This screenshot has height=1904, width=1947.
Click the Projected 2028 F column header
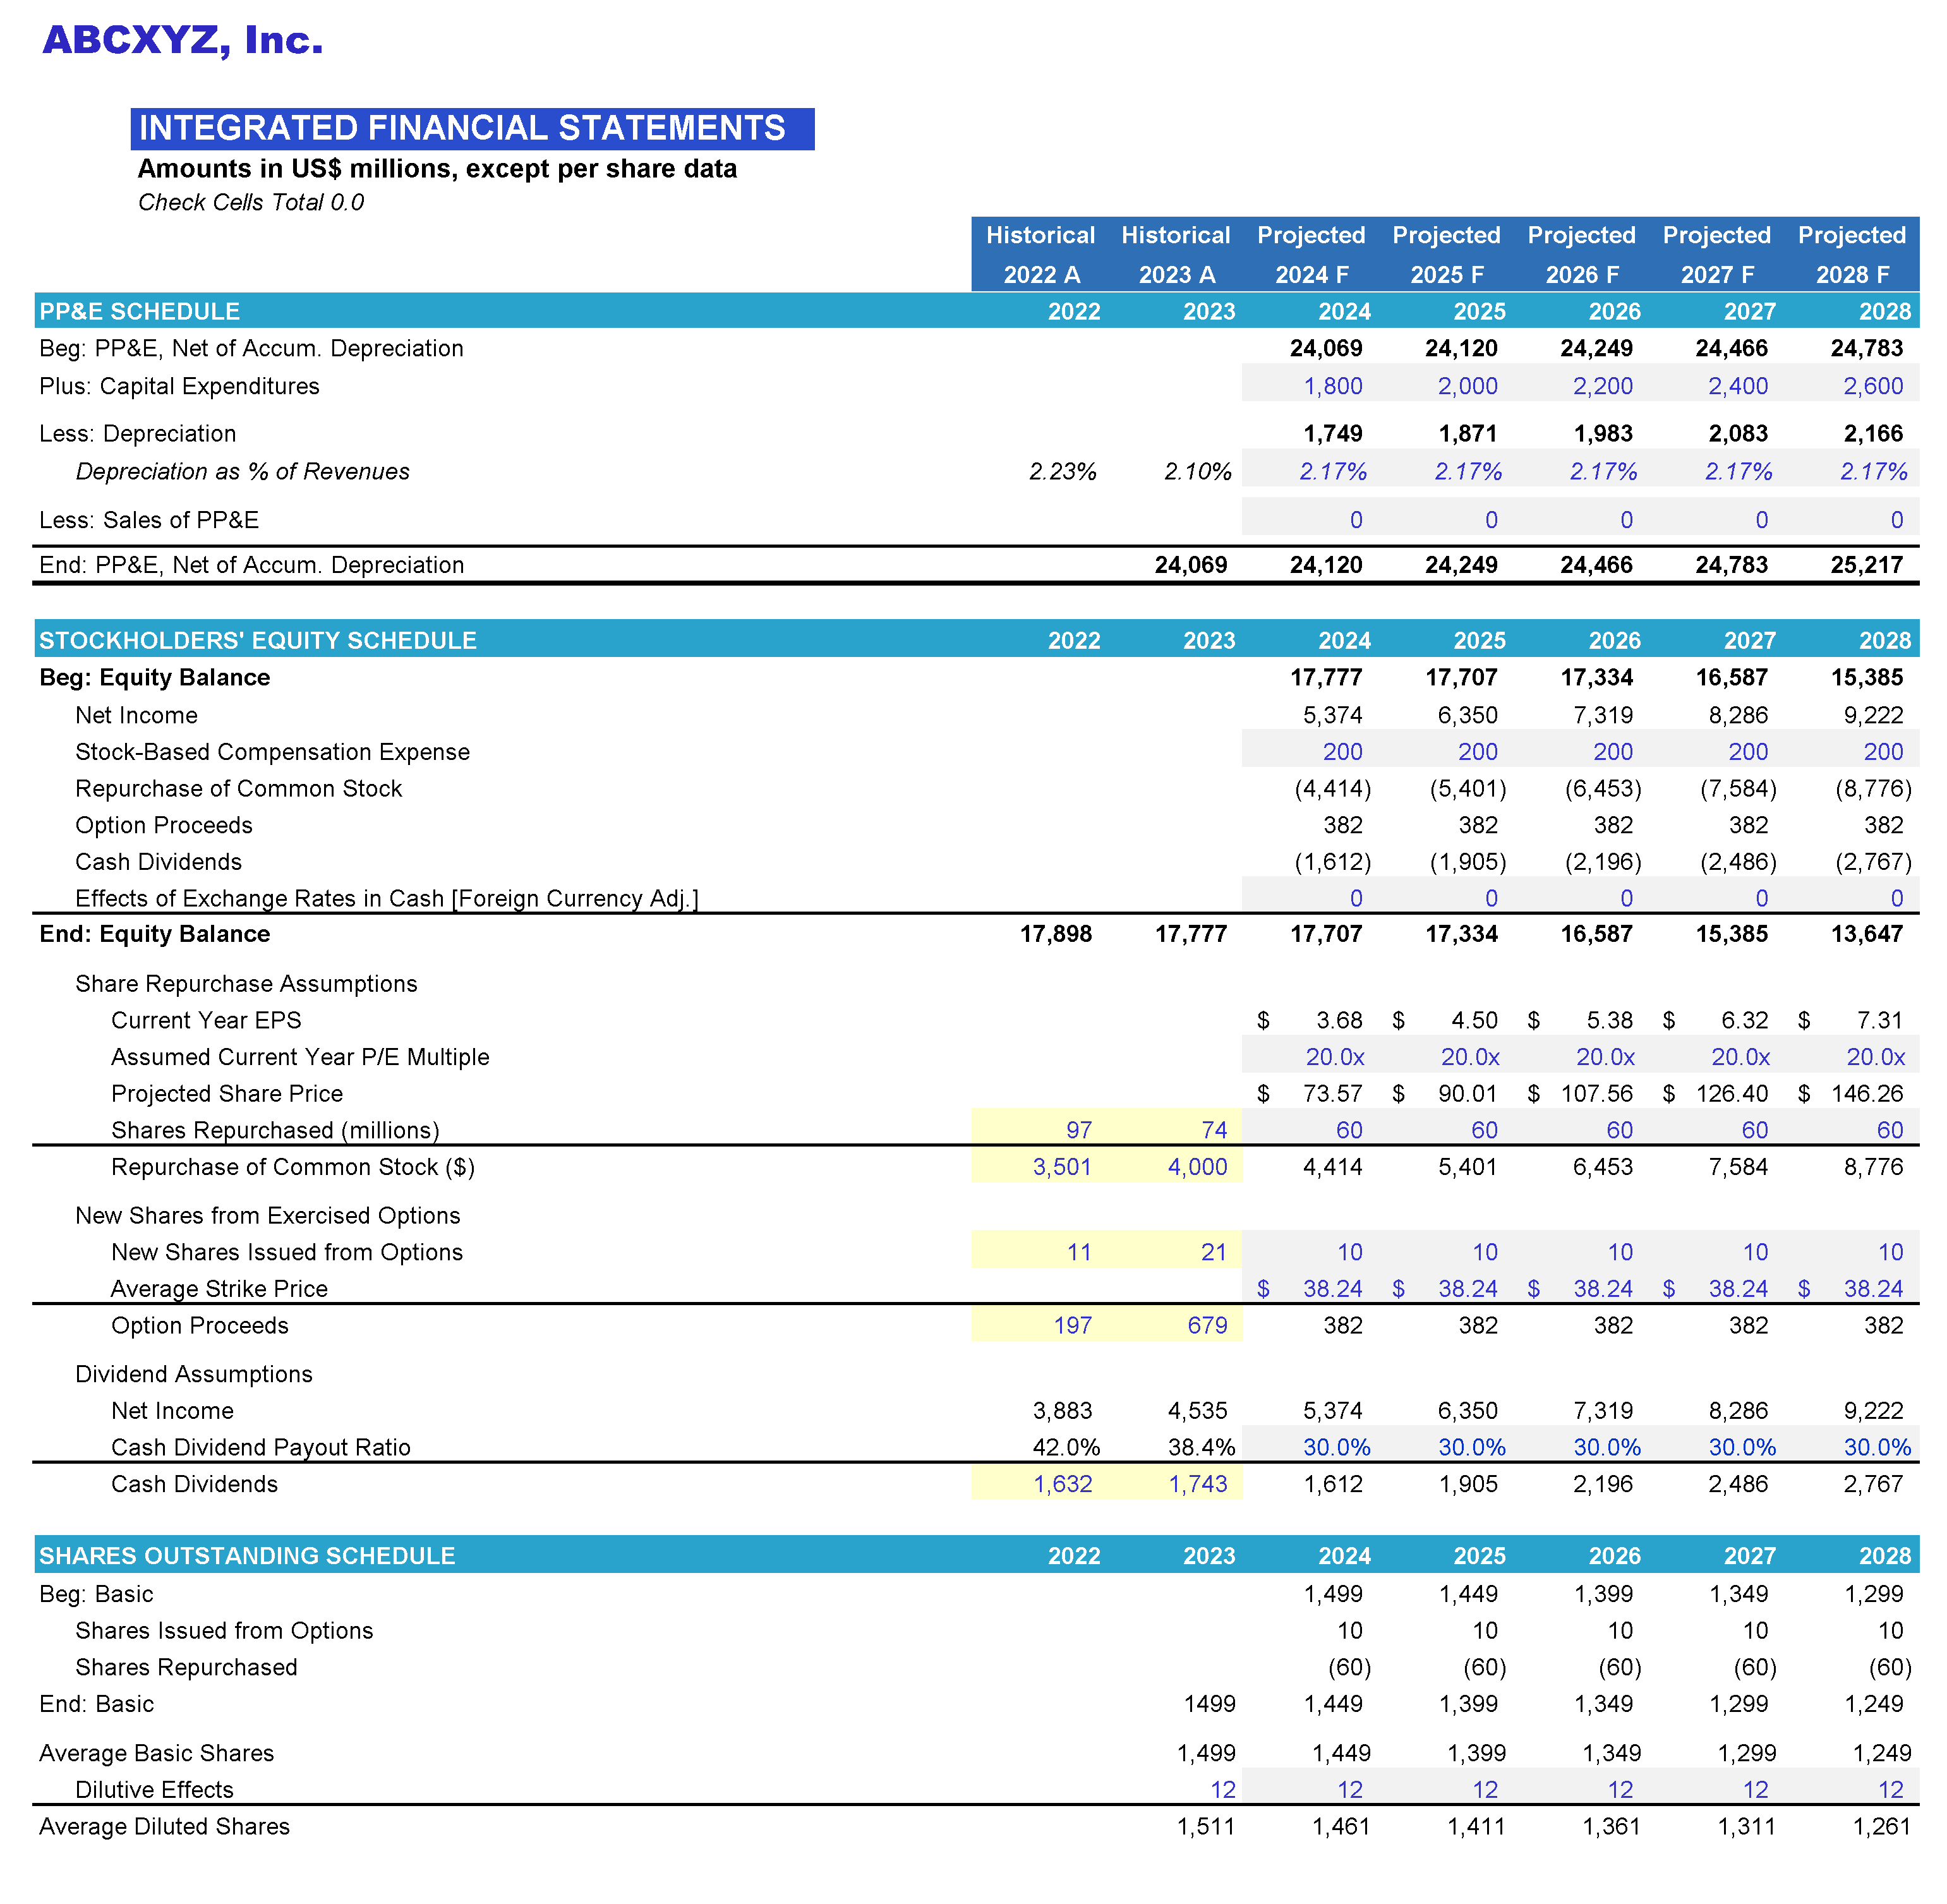1852,255
